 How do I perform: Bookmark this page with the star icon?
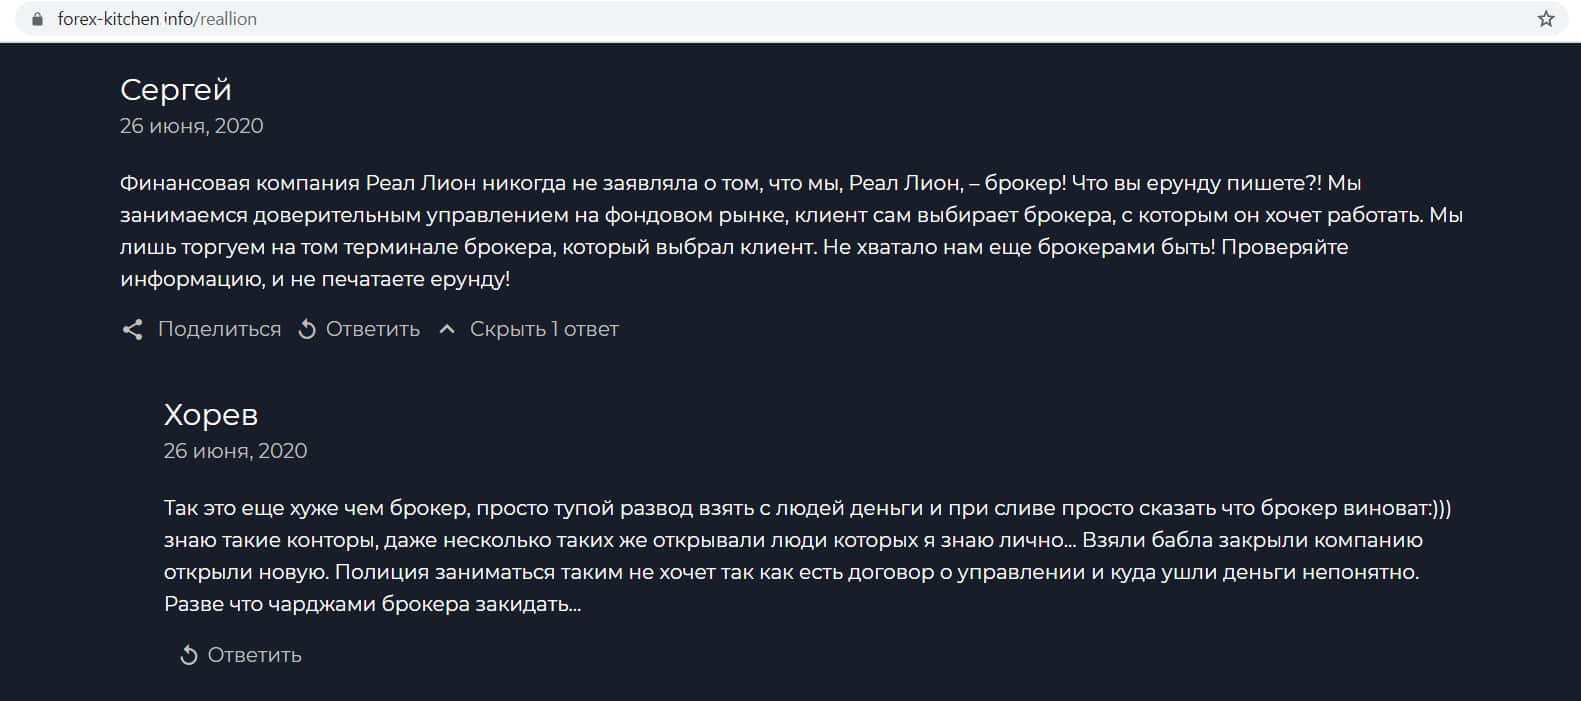tap(1546, 19)
